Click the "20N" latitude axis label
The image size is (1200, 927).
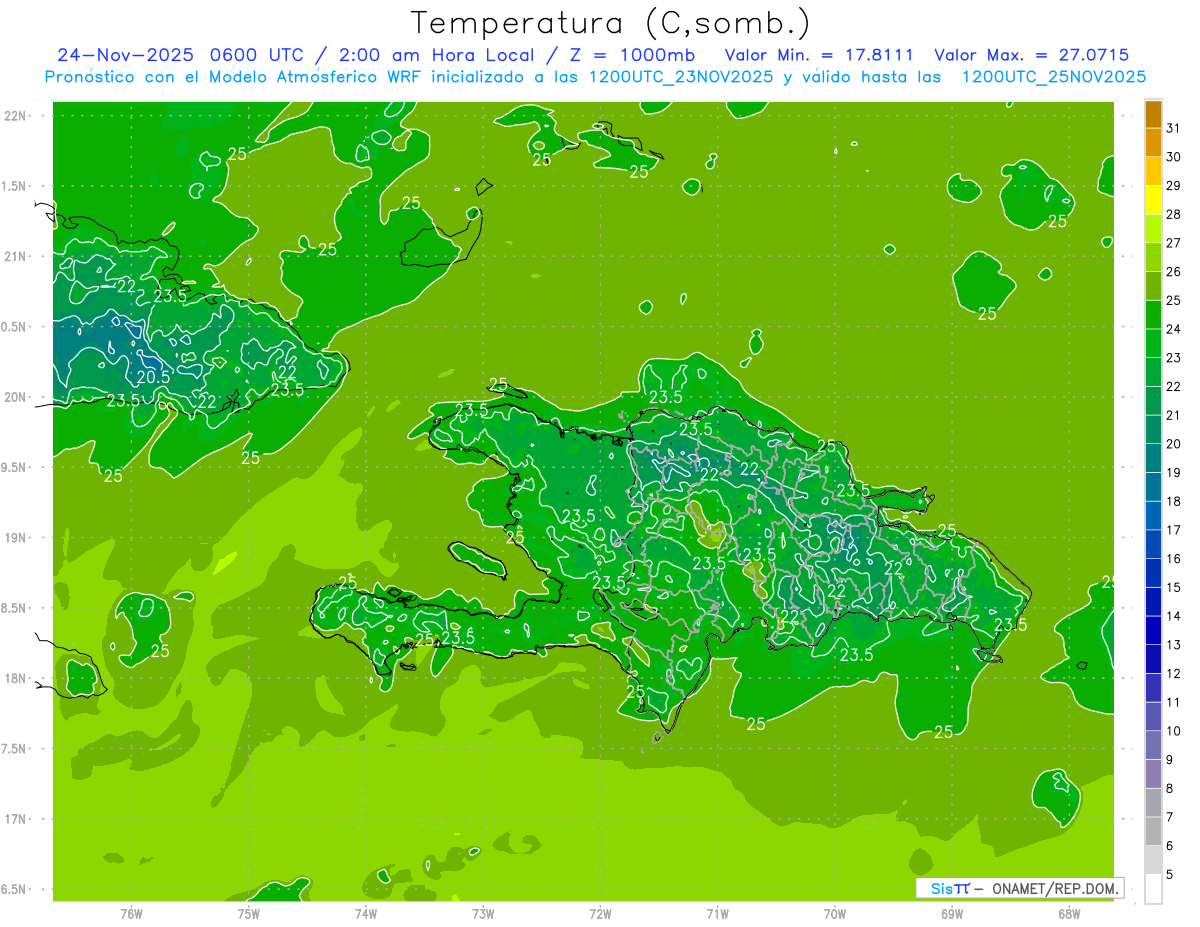[x=16, y=397]
